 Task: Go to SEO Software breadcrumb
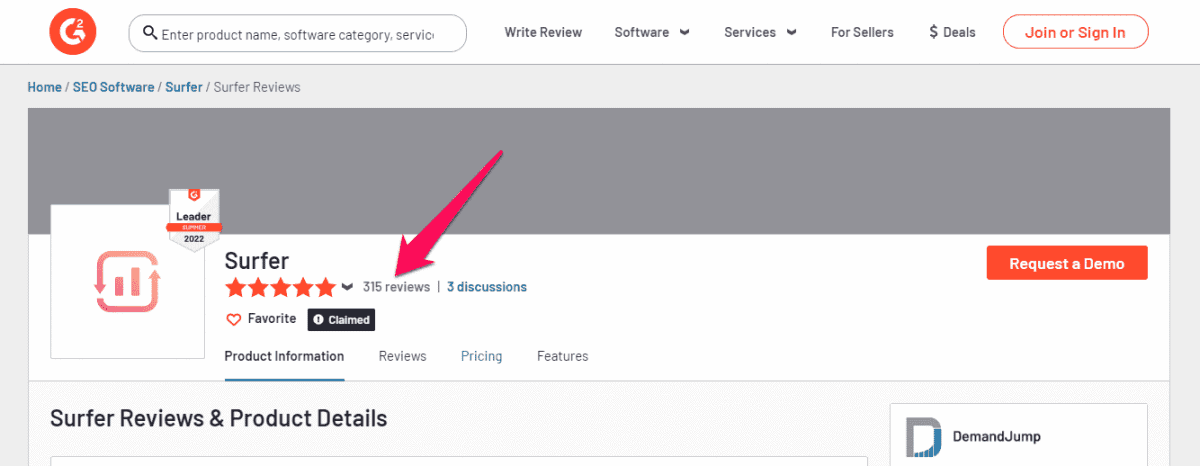113,87
